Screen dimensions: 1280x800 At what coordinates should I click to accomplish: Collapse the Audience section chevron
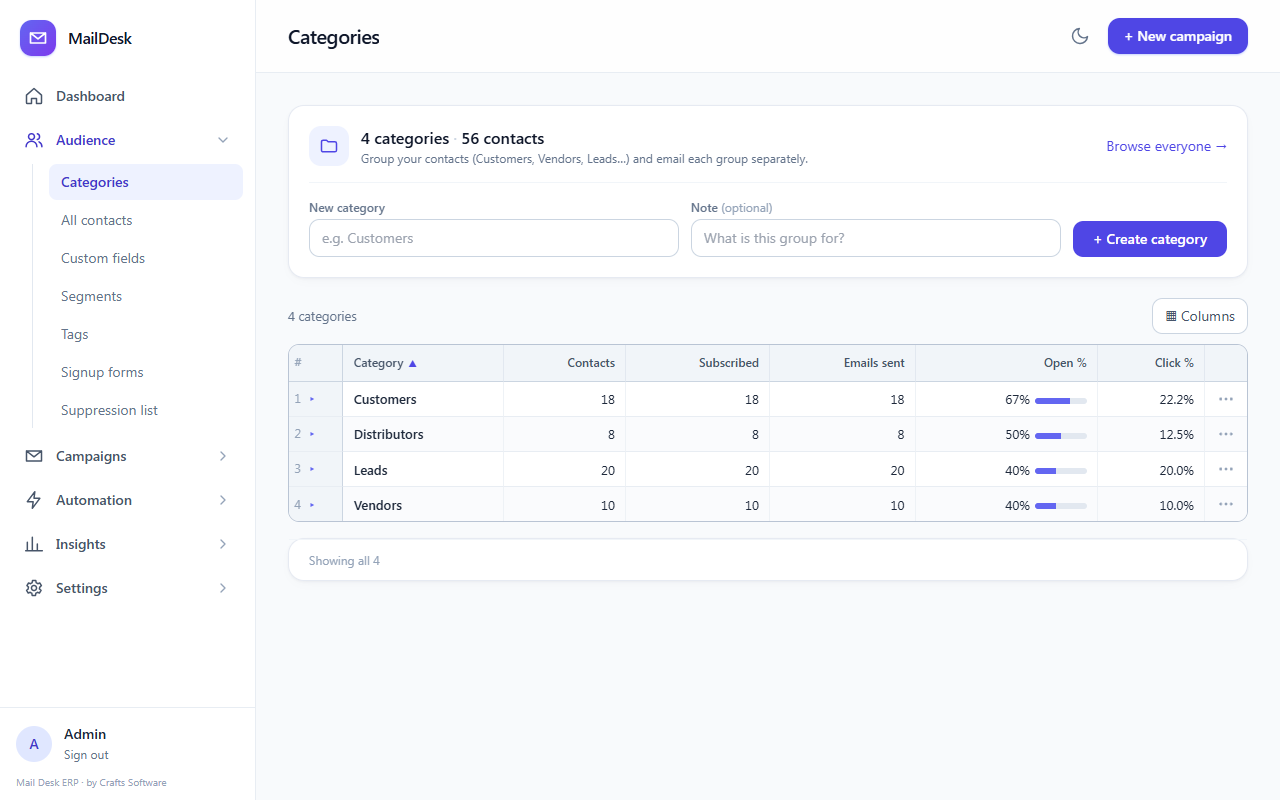(223, 140)
